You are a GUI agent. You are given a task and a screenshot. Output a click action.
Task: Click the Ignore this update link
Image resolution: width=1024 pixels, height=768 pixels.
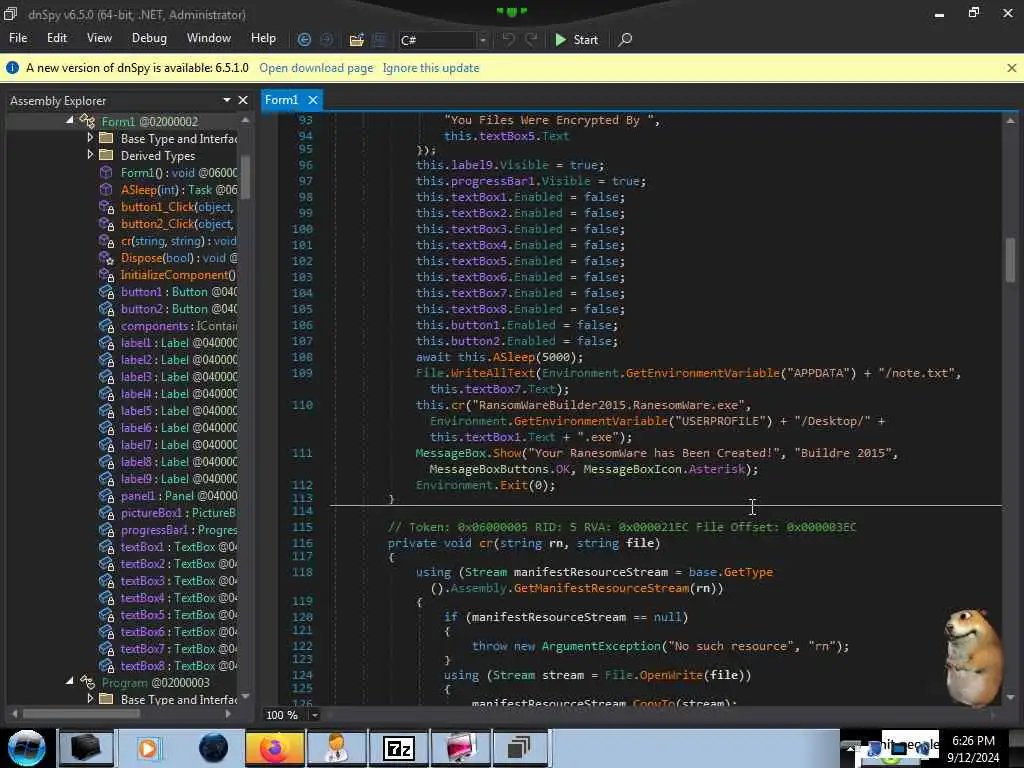tap(431, 68)
